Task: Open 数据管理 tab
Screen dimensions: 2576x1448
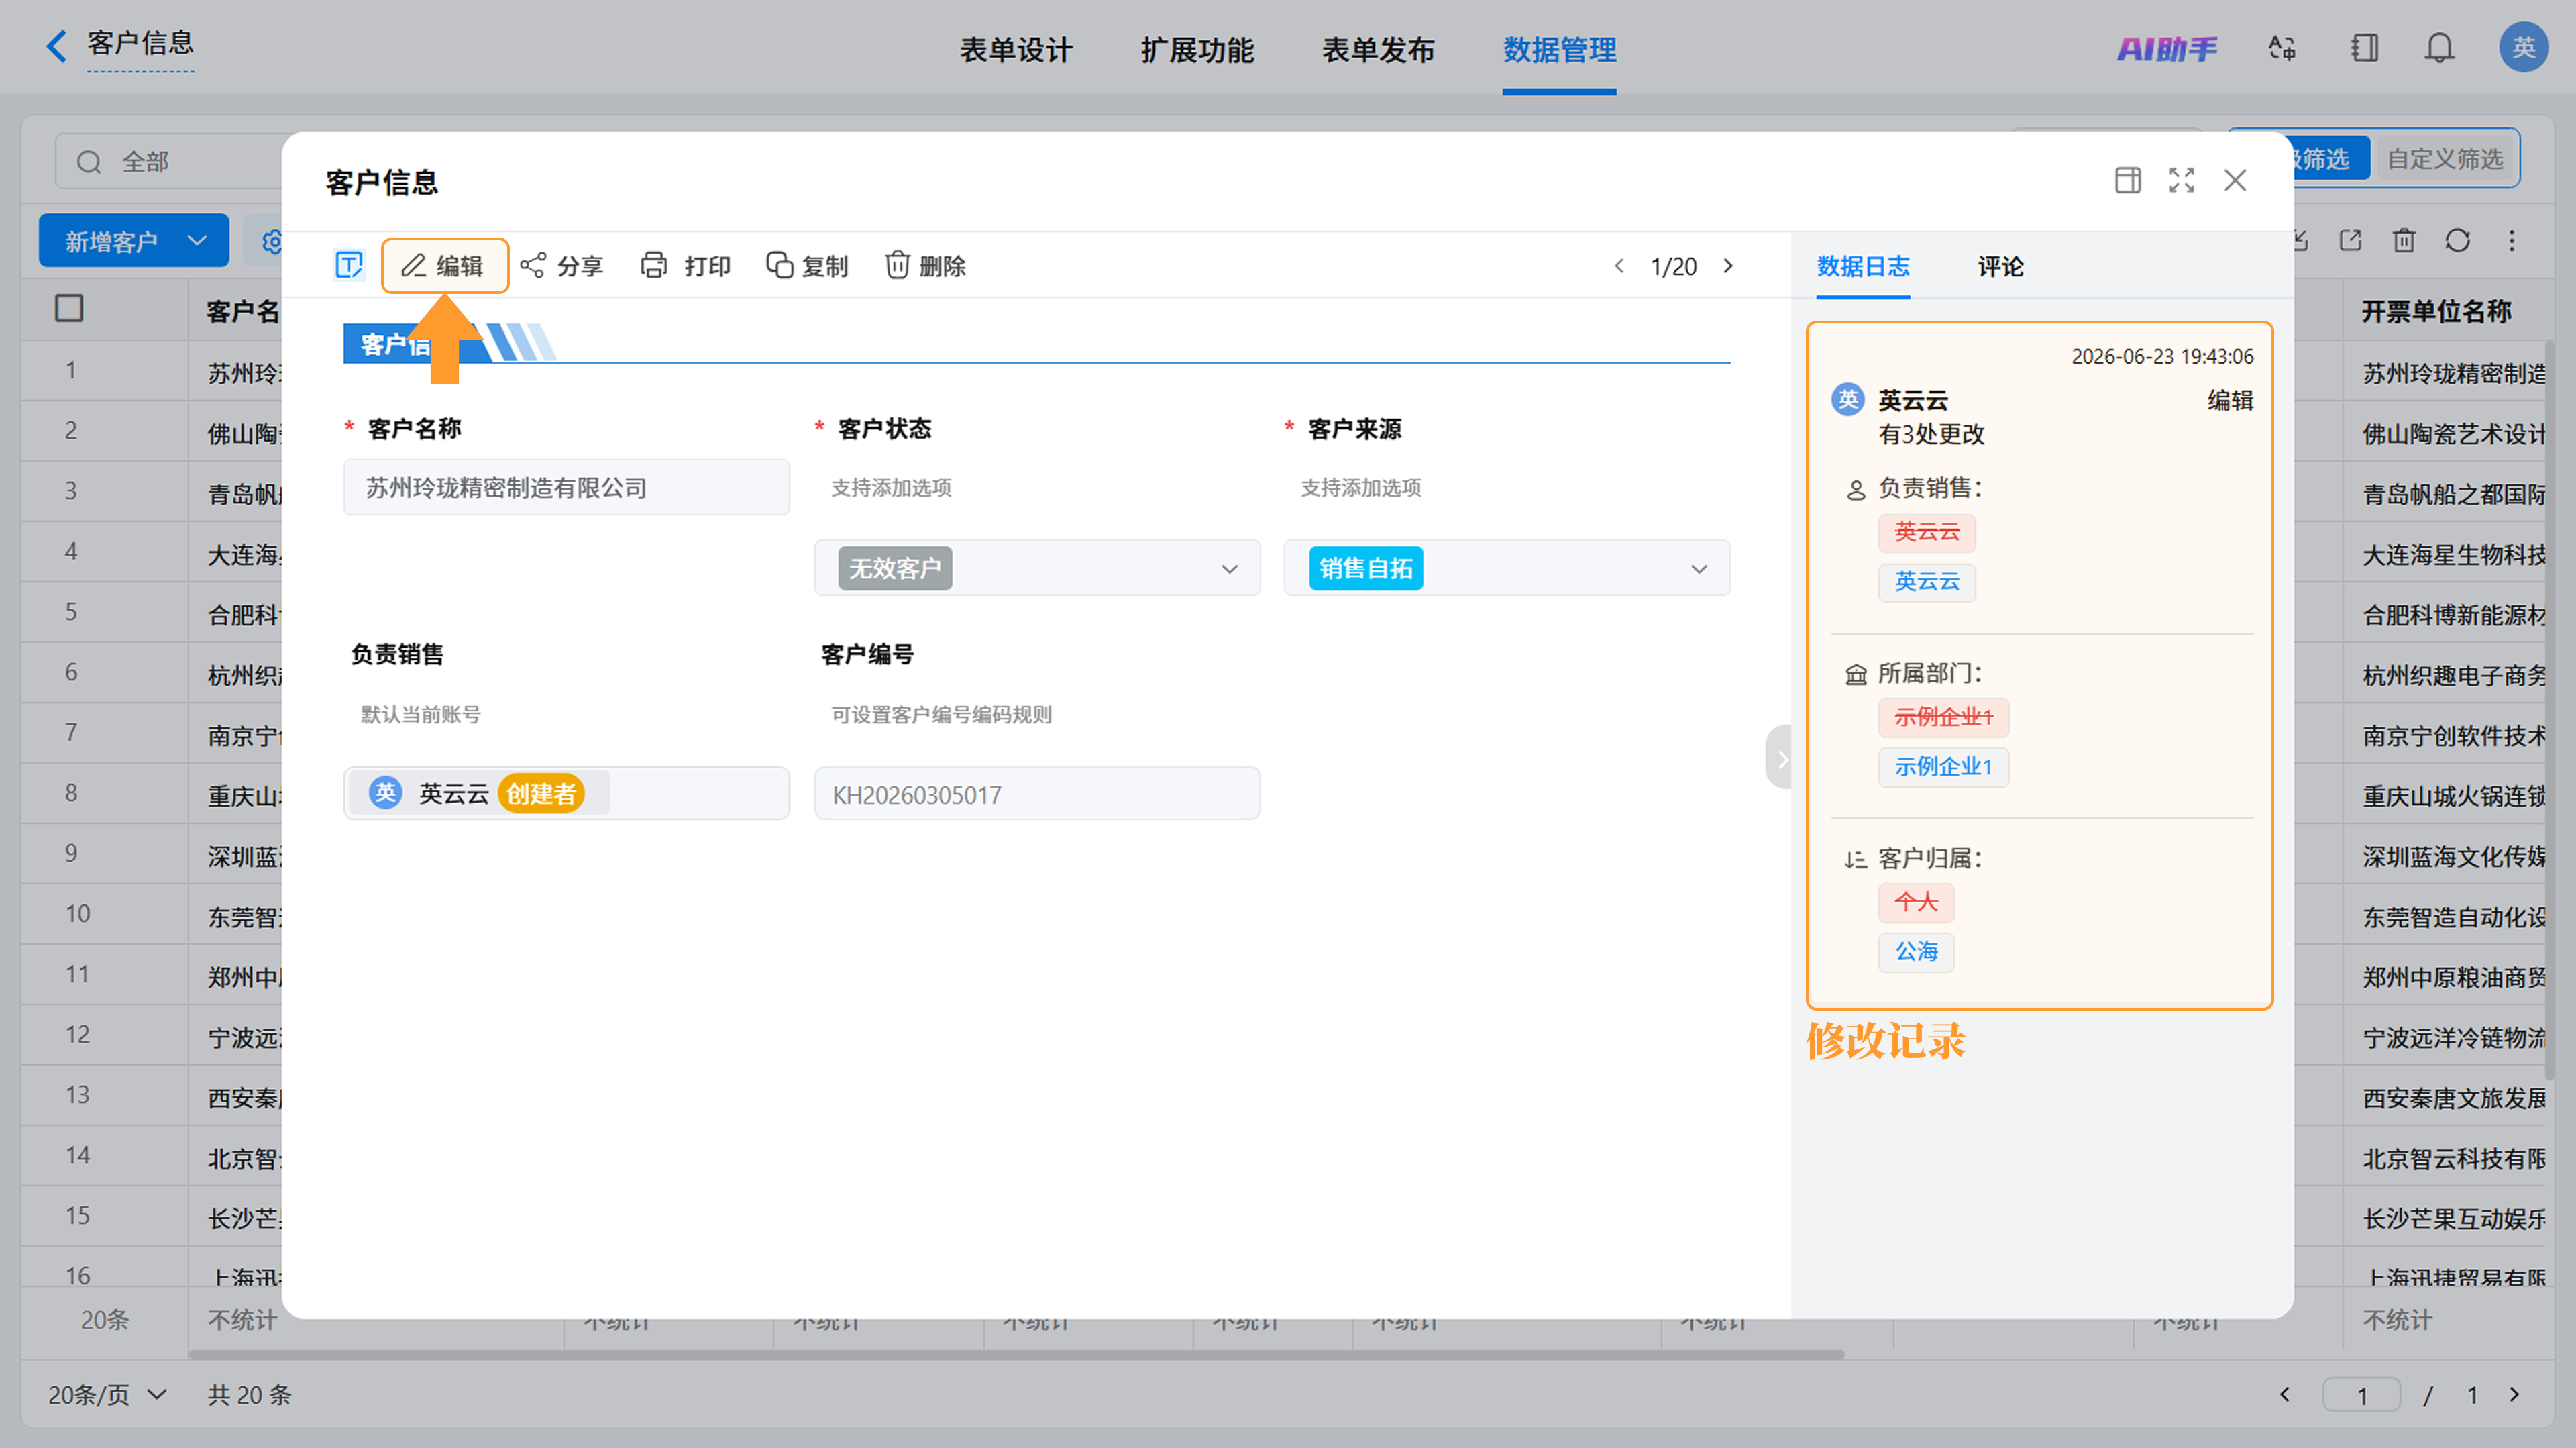Action: 1559,49
